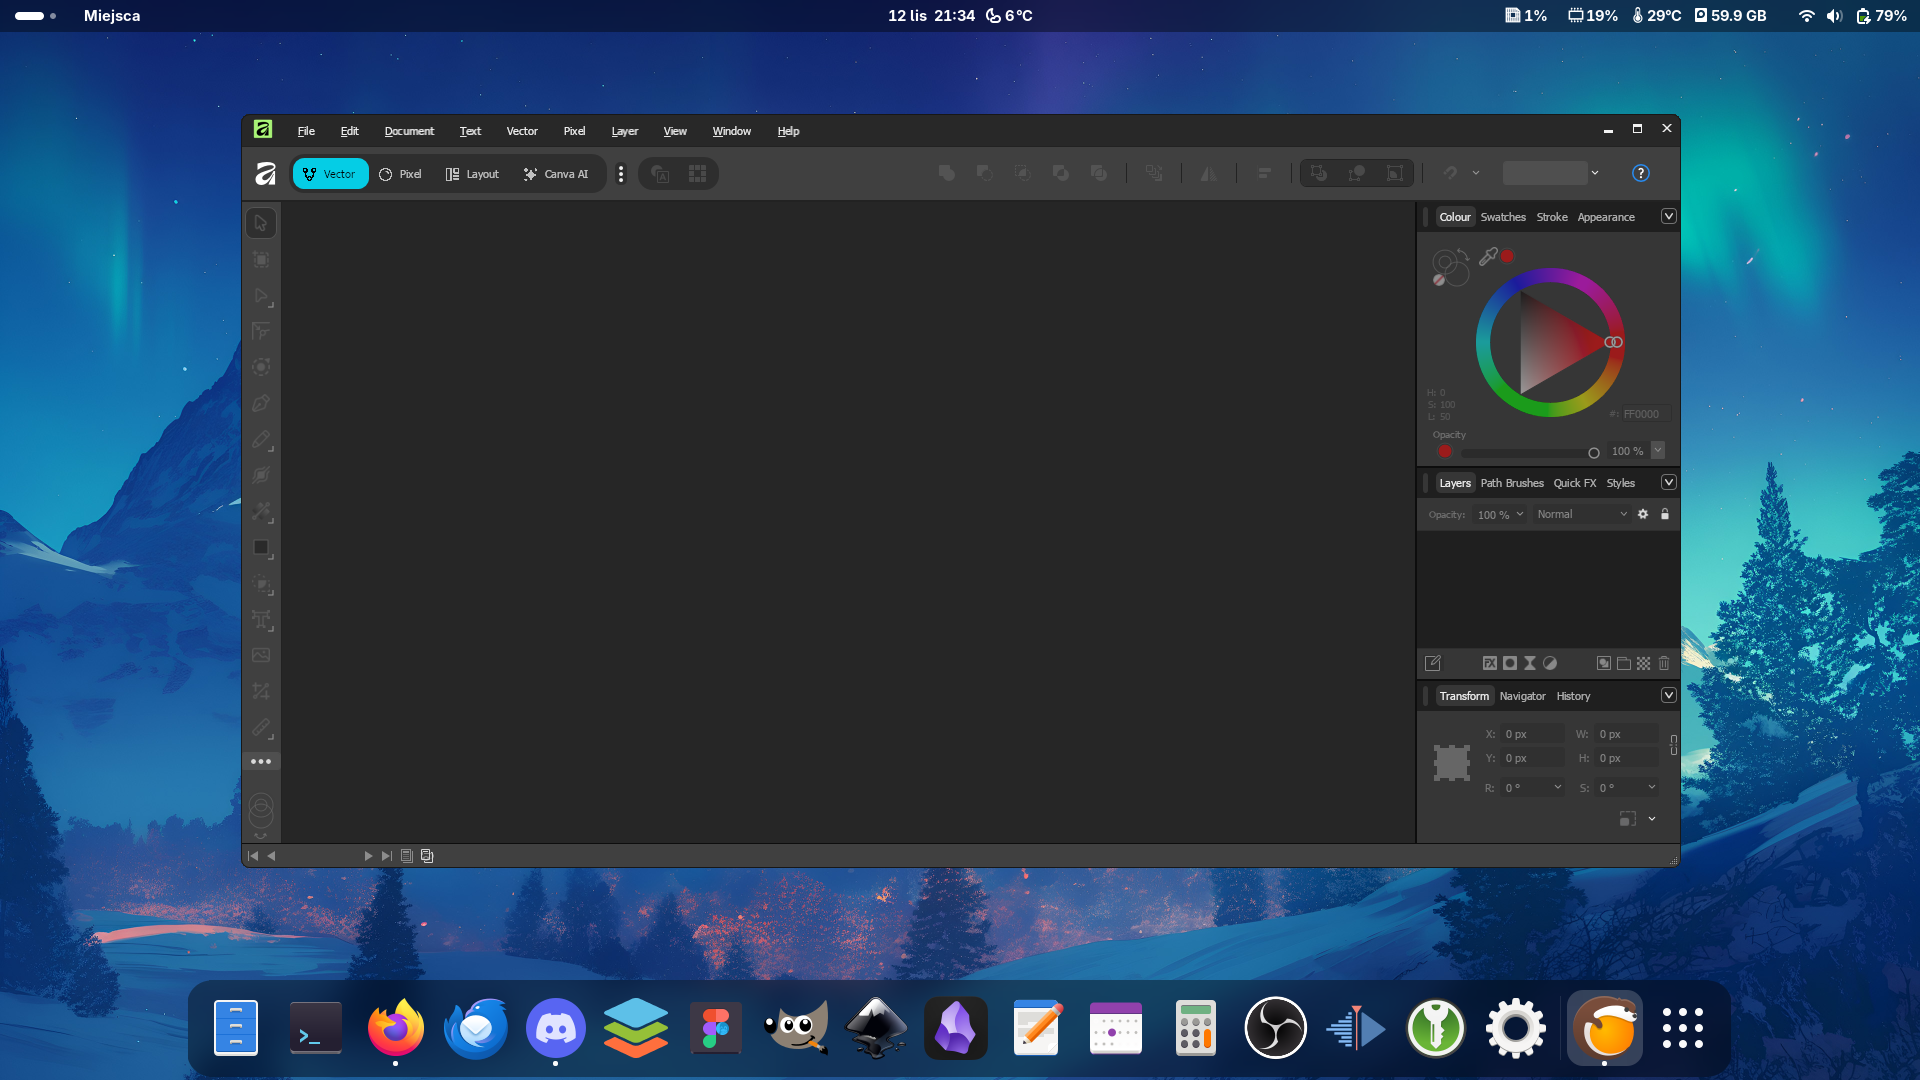The width and height of the screenshot is (1920, 1080).
Task: Open the layer settings cog icon
Action: click(x=1643, y=514)
